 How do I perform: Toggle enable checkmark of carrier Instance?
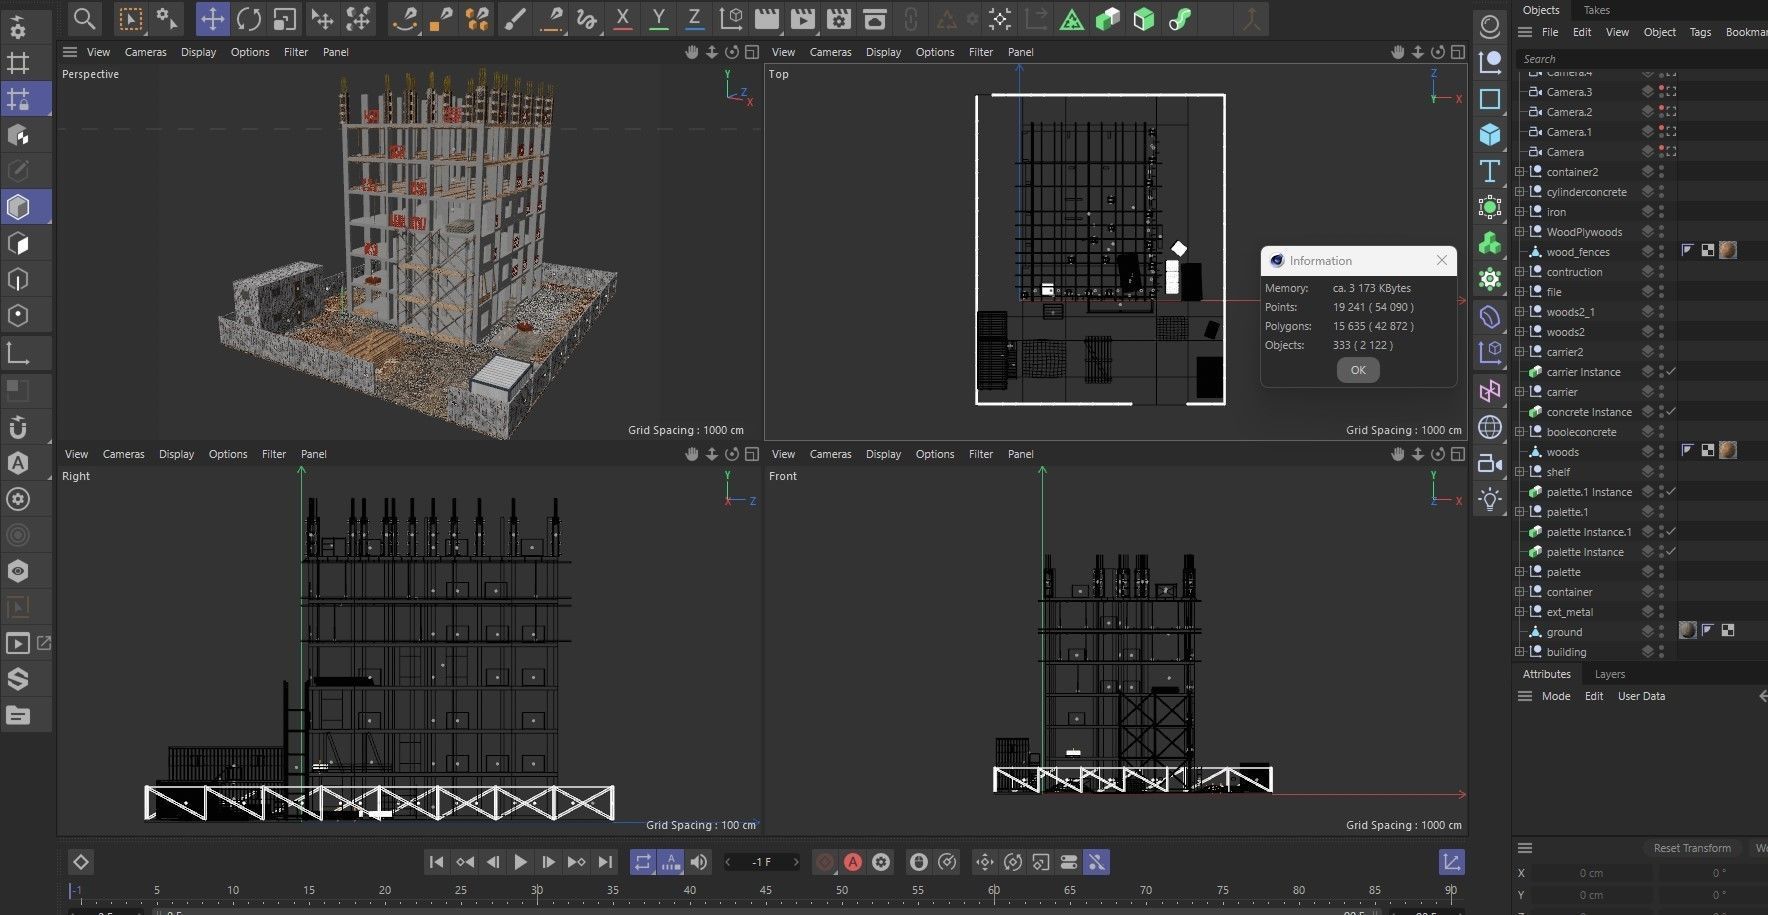(1671, 371)
